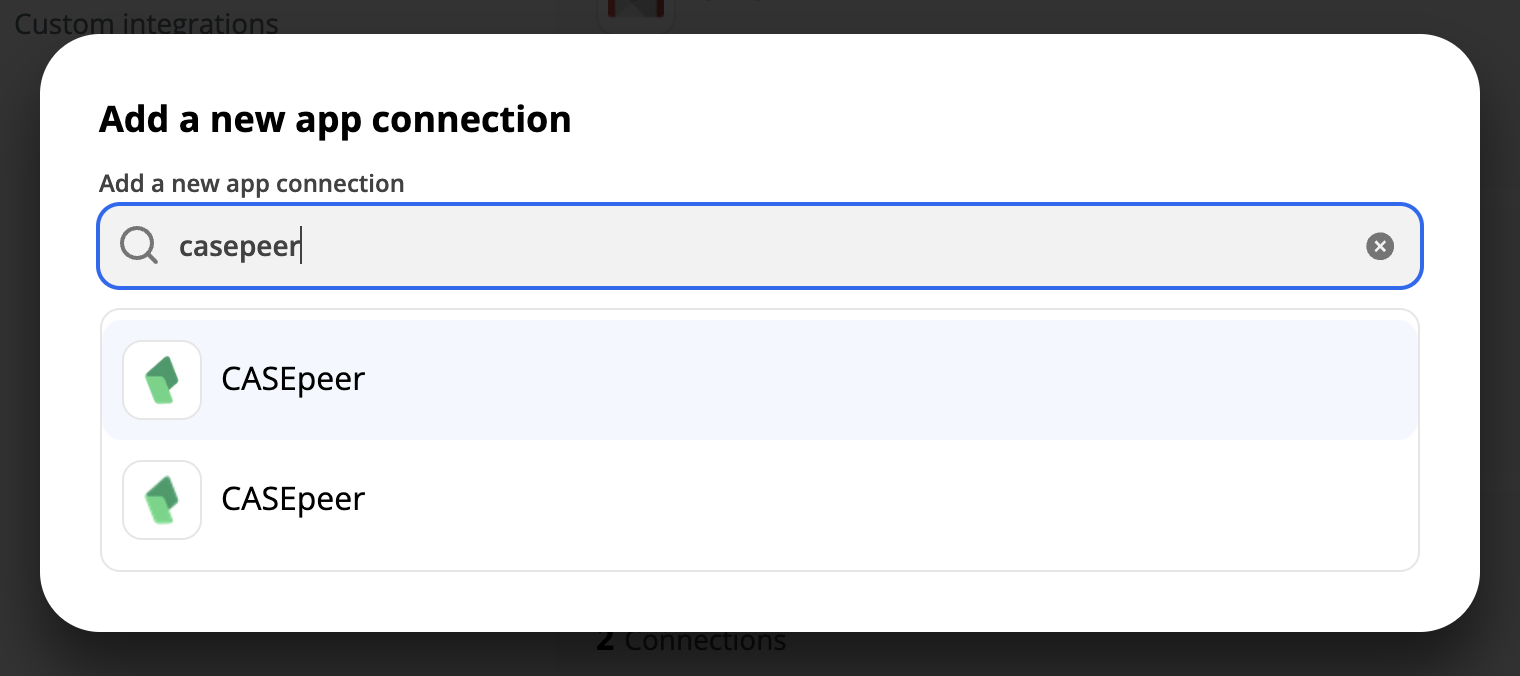Click the Custom integrations heading
This screenshot has width=1520, height=676.
point(146,24)
